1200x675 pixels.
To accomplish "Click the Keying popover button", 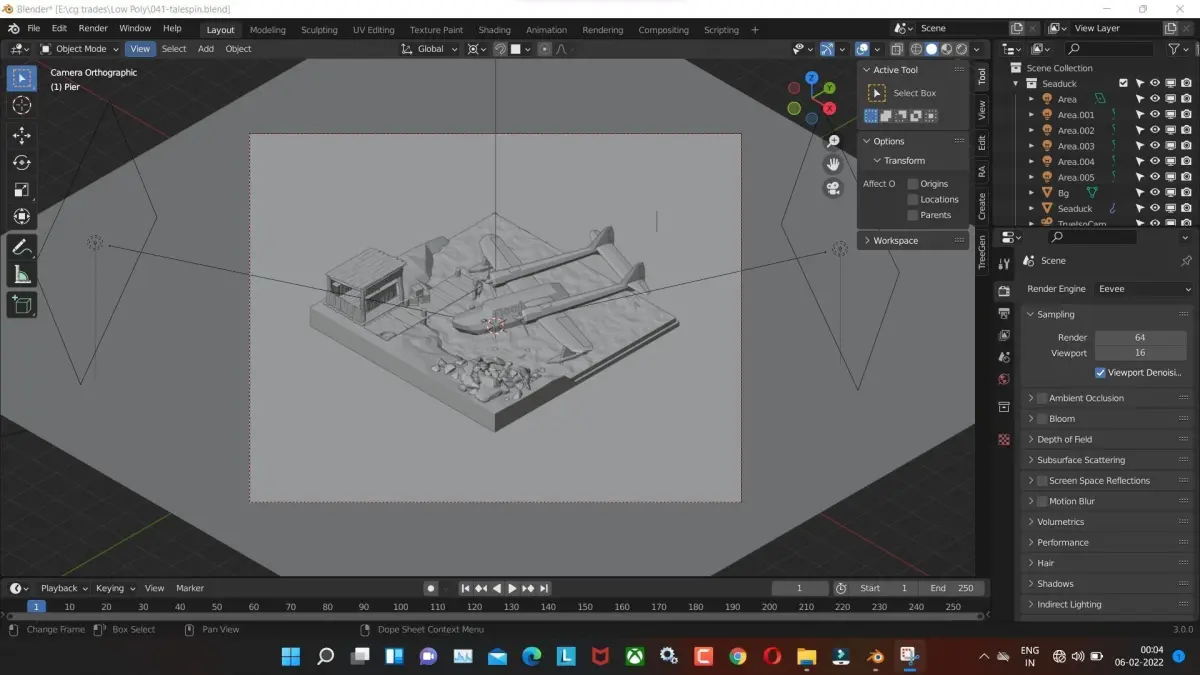I will 114,588.
